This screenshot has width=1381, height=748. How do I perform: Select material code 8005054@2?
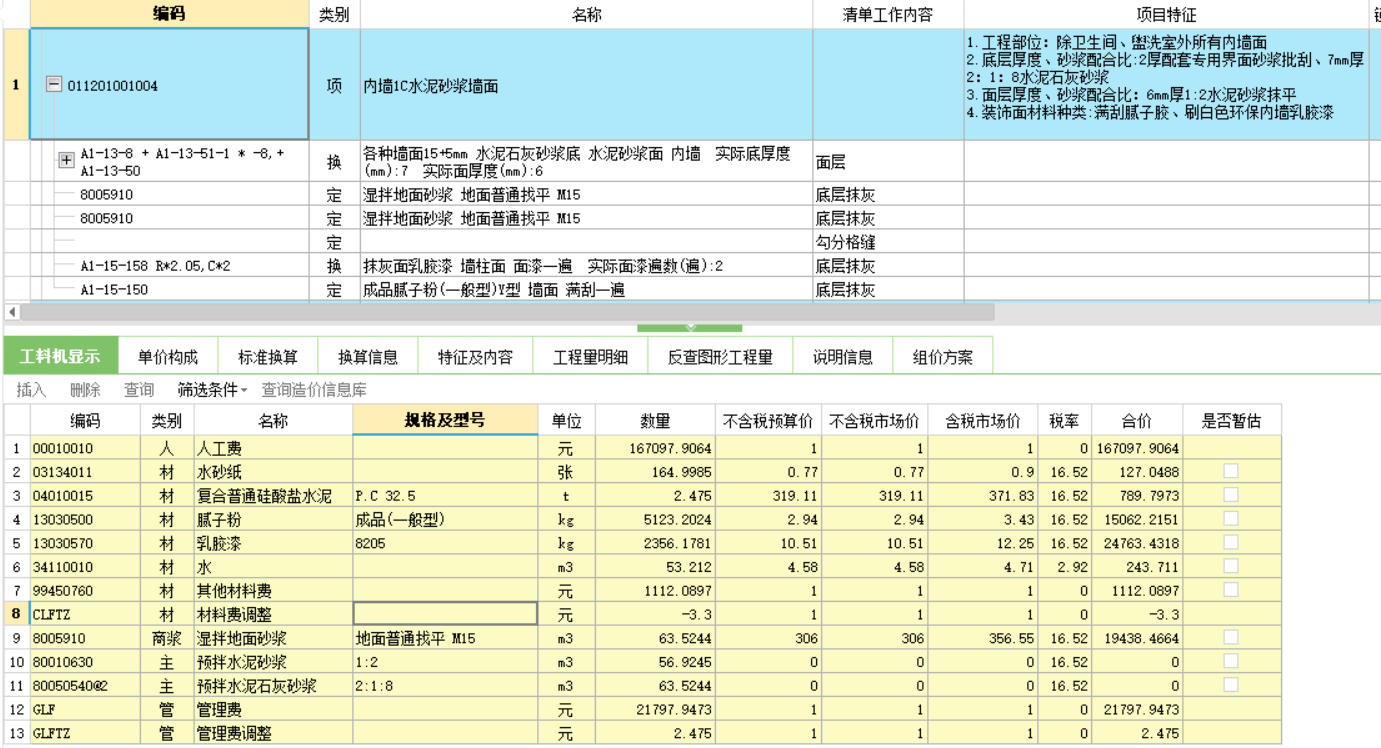[x=85, y=686]
